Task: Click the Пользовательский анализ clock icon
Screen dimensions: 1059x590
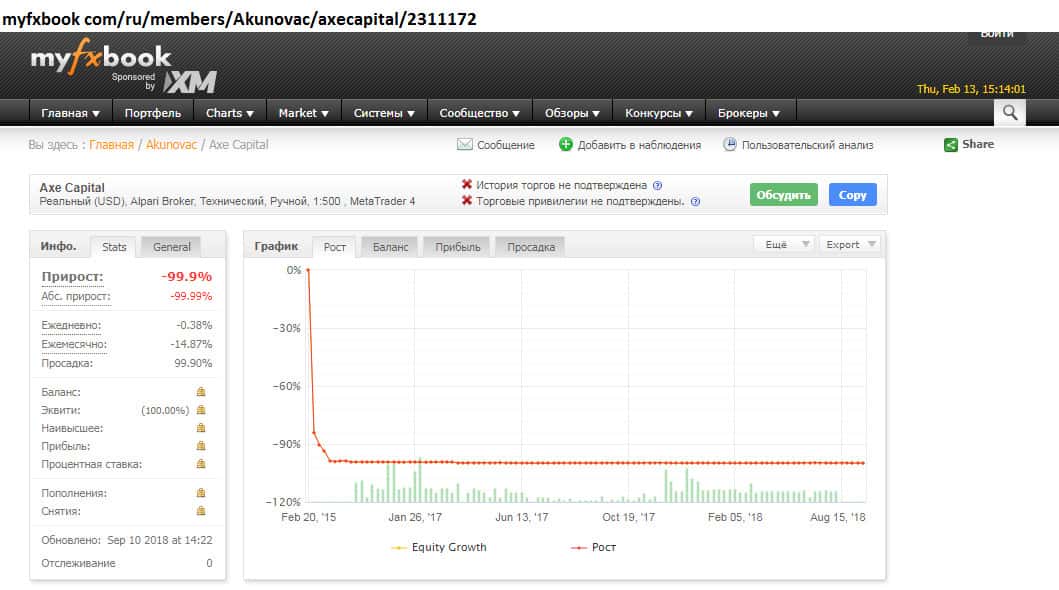Action: click(730, 145)
